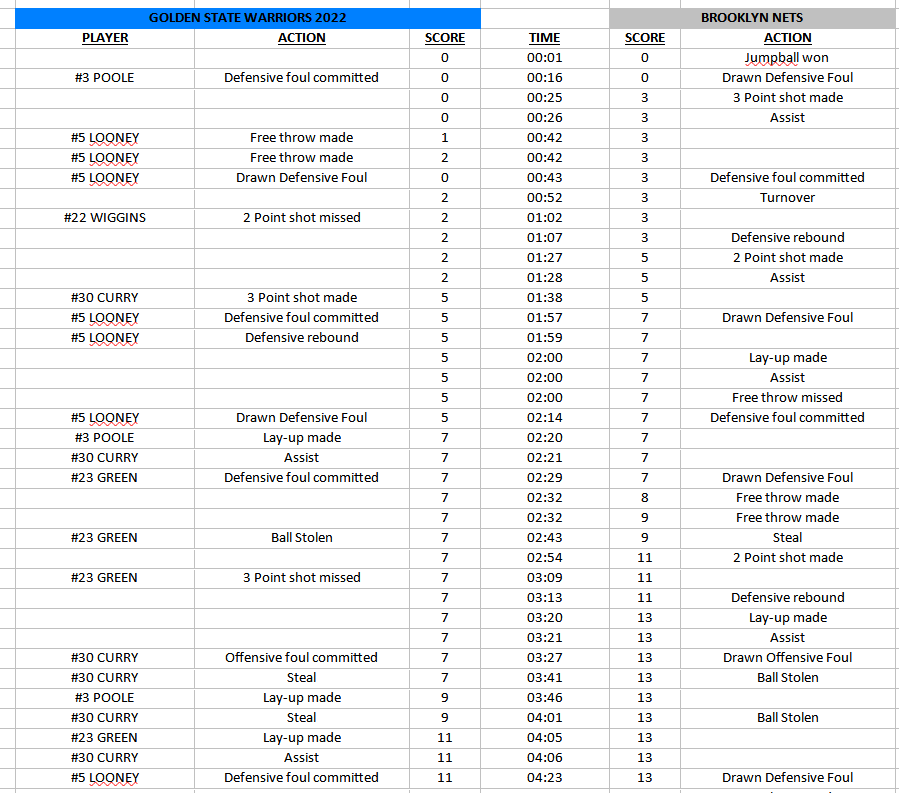899x793 pixels.
Task: Select the GOLDEN STATE WARRIORS 2022 header cell
Action: 248,18
